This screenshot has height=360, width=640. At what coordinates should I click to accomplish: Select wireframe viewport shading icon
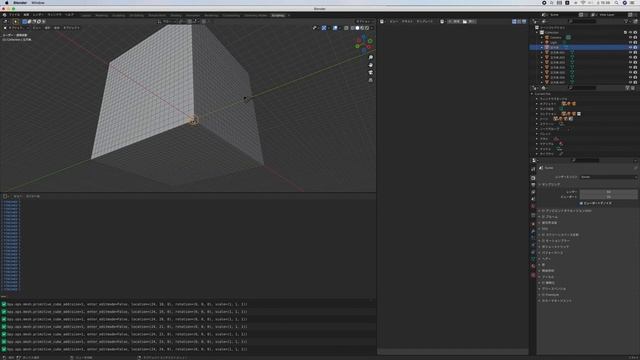353,28
